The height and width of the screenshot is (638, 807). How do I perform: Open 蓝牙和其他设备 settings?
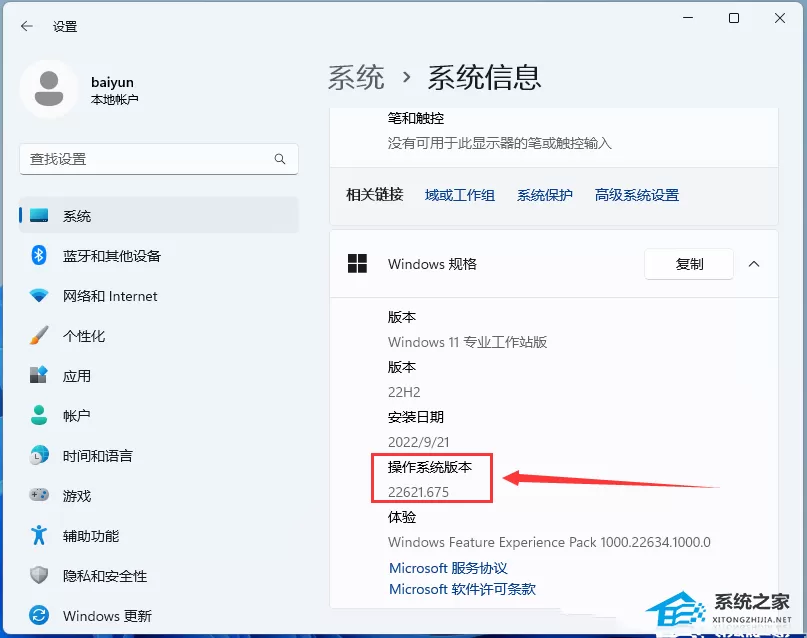pyautogui.click(x=159, y=256)
